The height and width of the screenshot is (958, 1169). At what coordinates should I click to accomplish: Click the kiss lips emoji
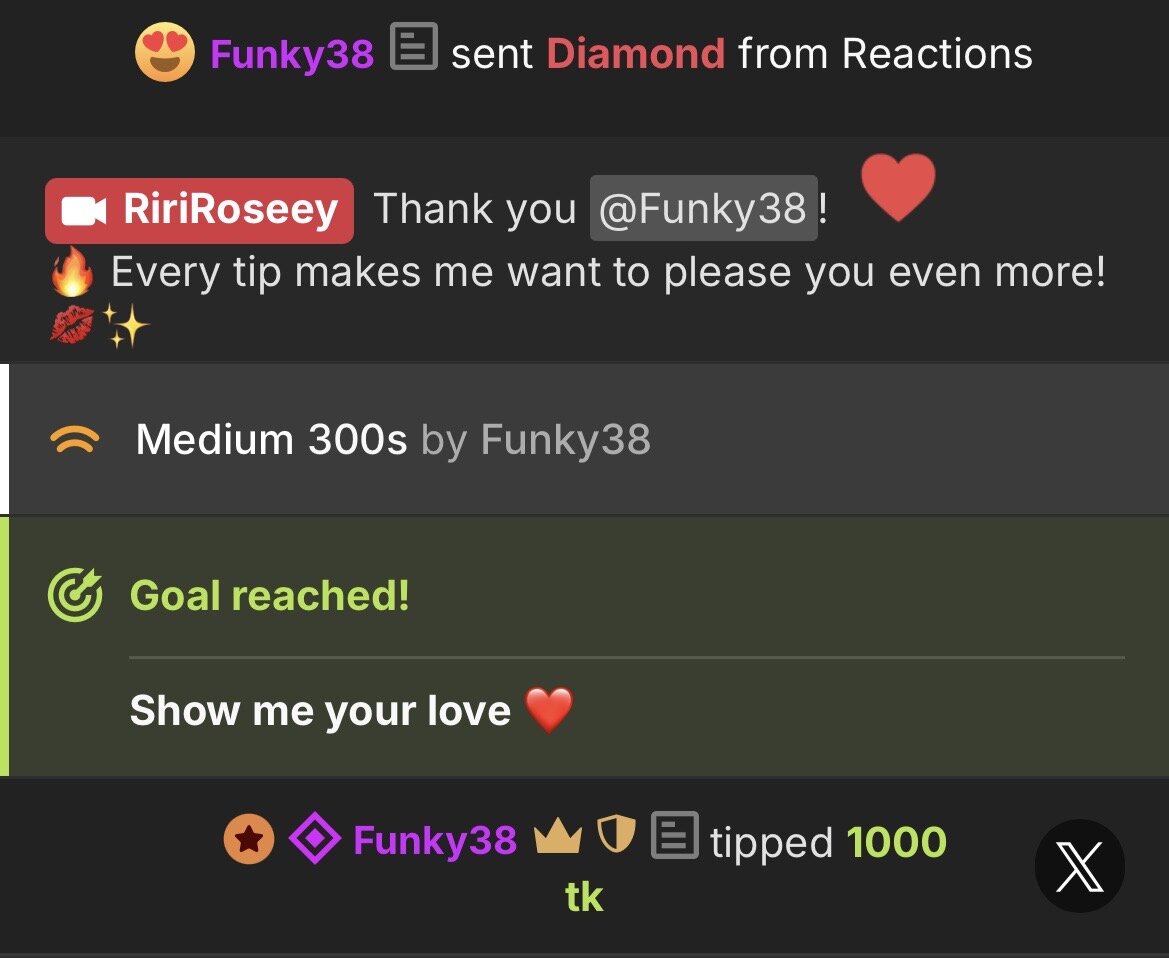(x=72, y=325)
